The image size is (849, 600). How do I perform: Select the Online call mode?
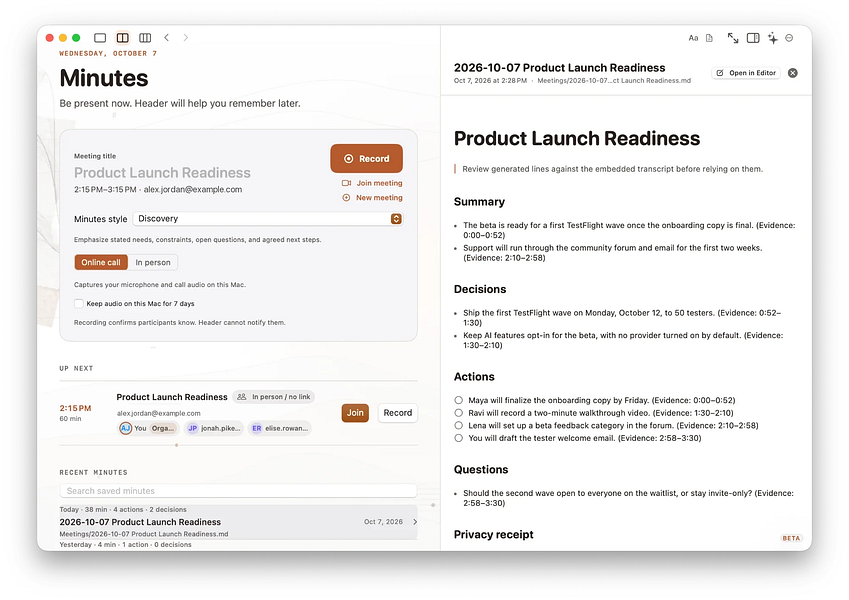(101, 263)
